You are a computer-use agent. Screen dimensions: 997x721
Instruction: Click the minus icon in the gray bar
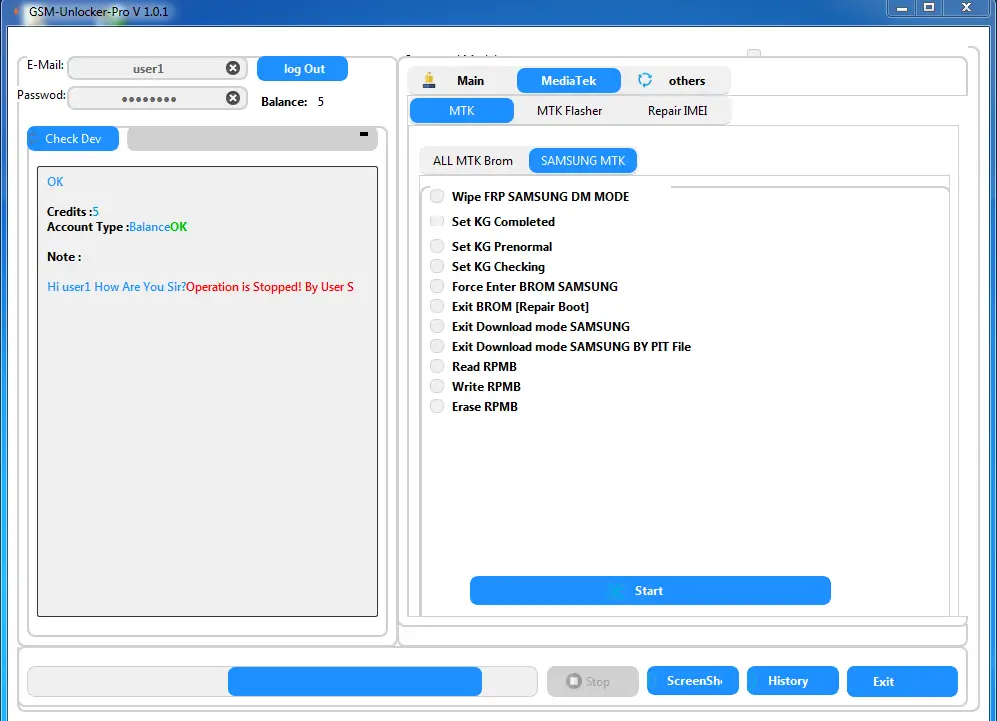(x=364, y=133)
